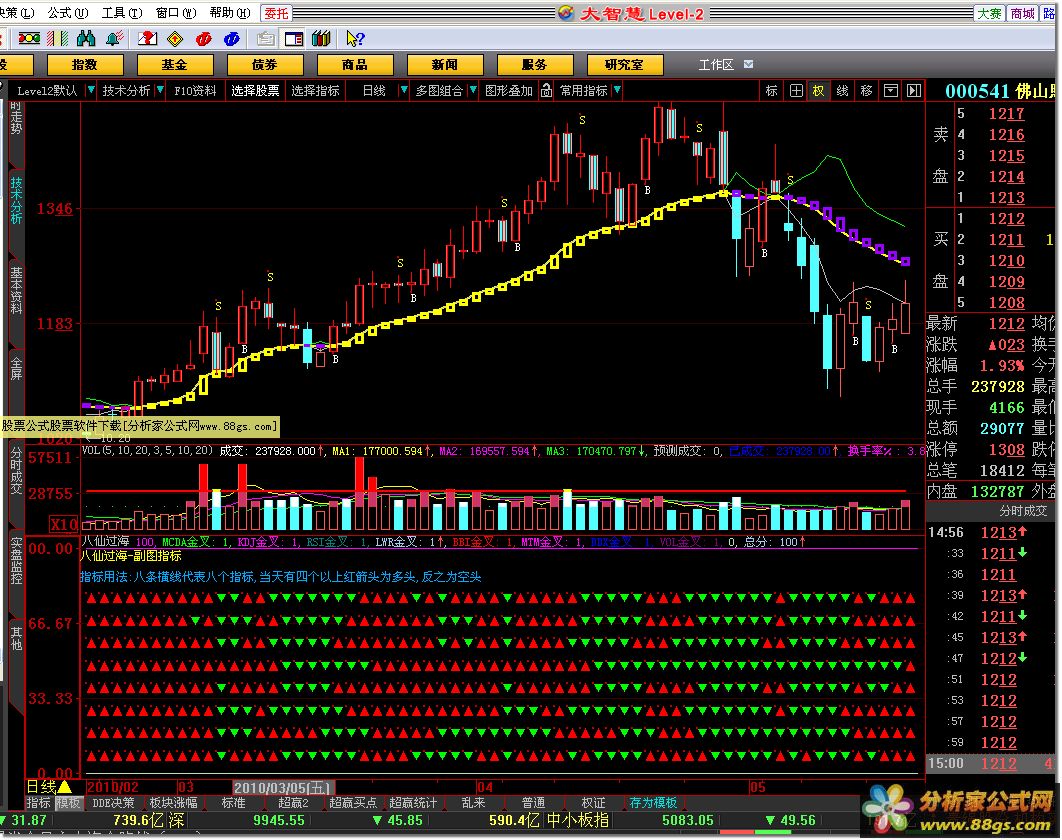Click the 商城 button in title bar
The width and height of the screenshot is (1062, 840).
pyautogui.click(x=1023, y=14)
